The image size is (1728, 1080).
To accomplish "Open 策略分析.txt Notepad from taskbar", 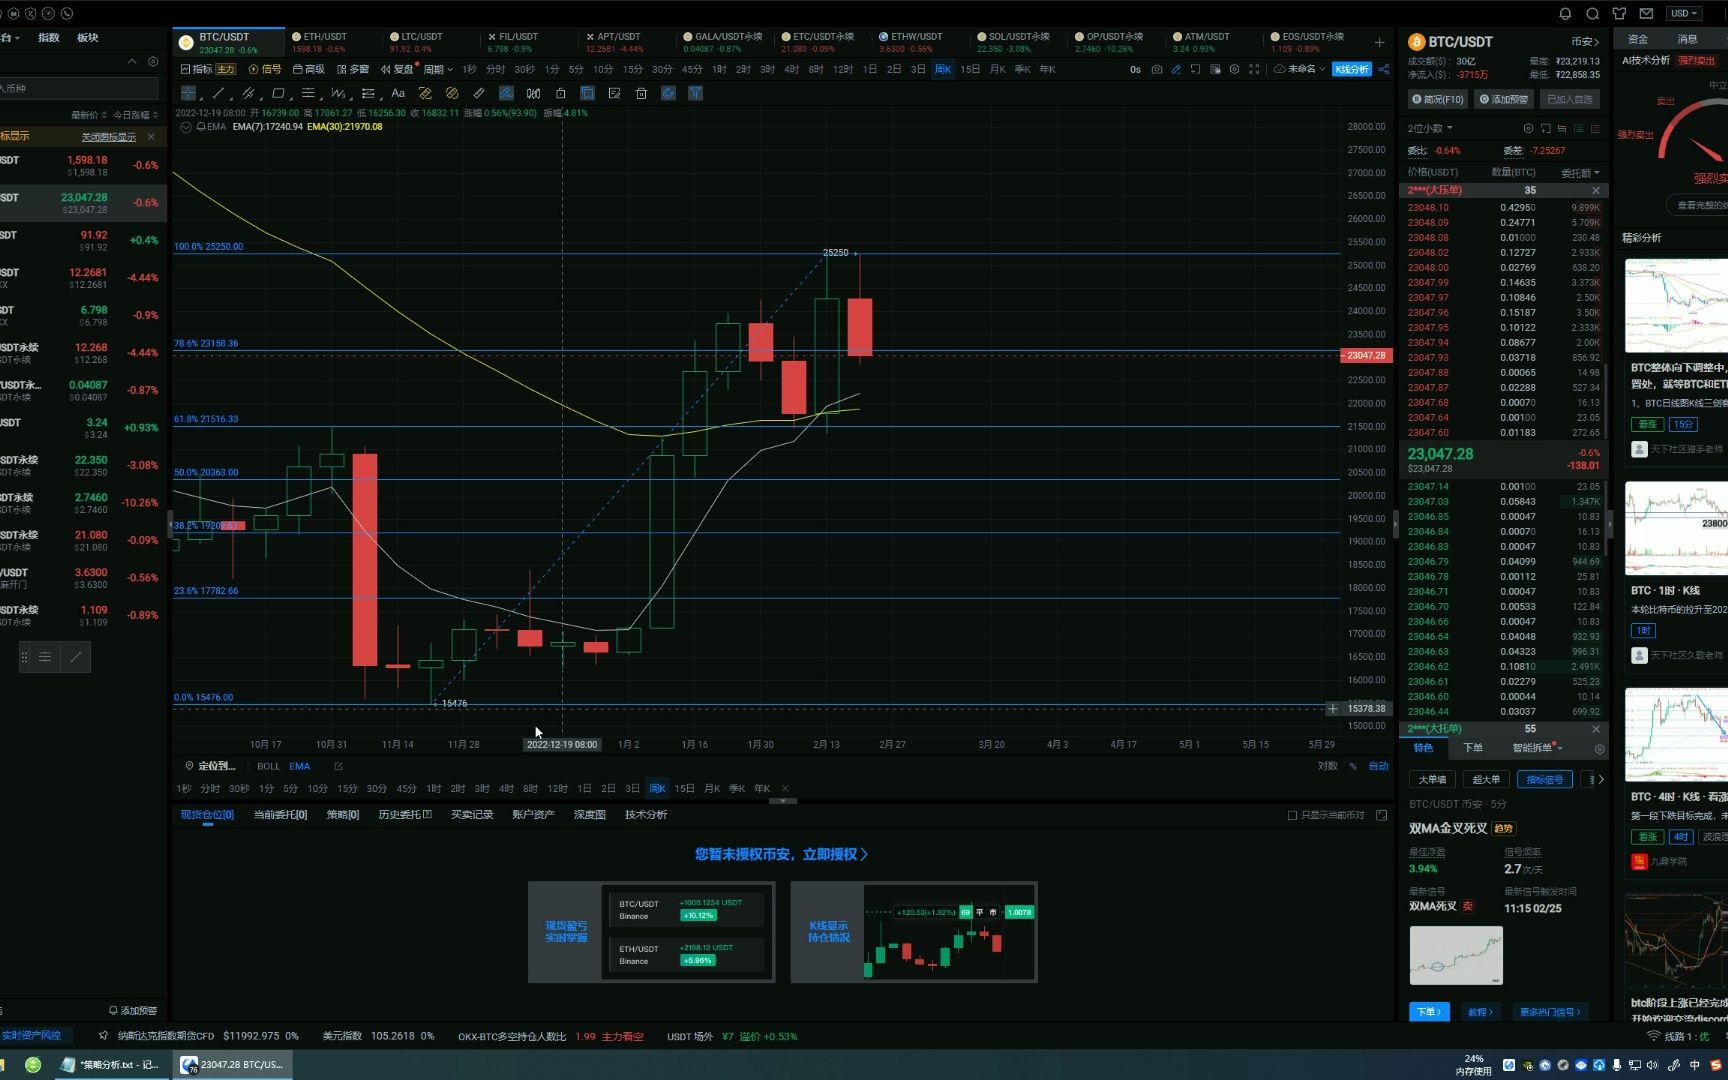I will pyautogui.click(x=110, y=1065).
